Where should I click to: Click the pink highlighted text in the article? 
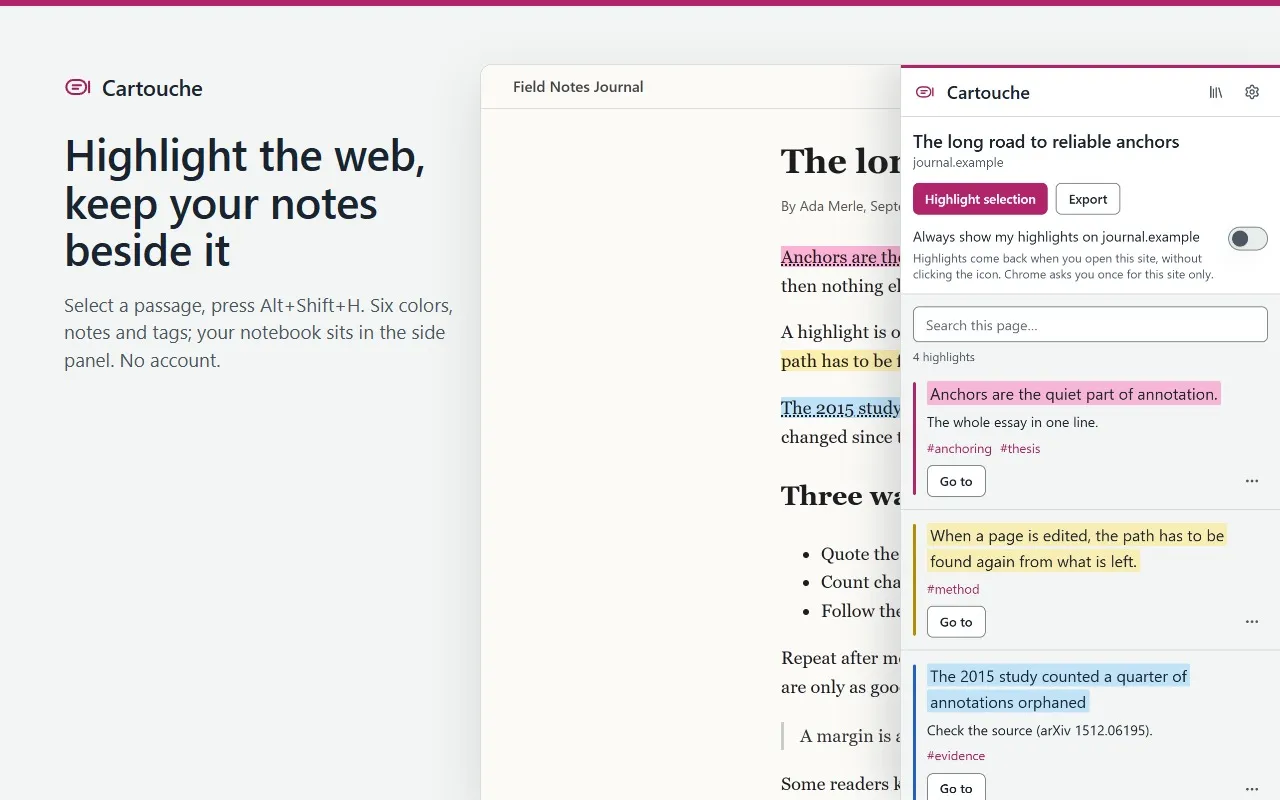841,257
